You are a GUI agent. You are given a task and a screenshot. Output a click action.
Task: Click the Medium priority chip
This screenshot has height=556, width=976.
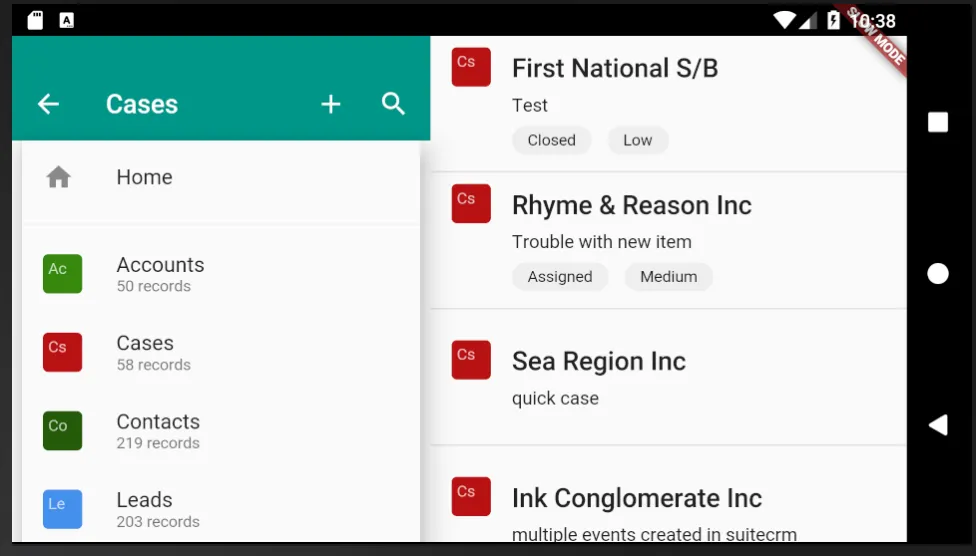pyautogui.click(x=669, y=276)
